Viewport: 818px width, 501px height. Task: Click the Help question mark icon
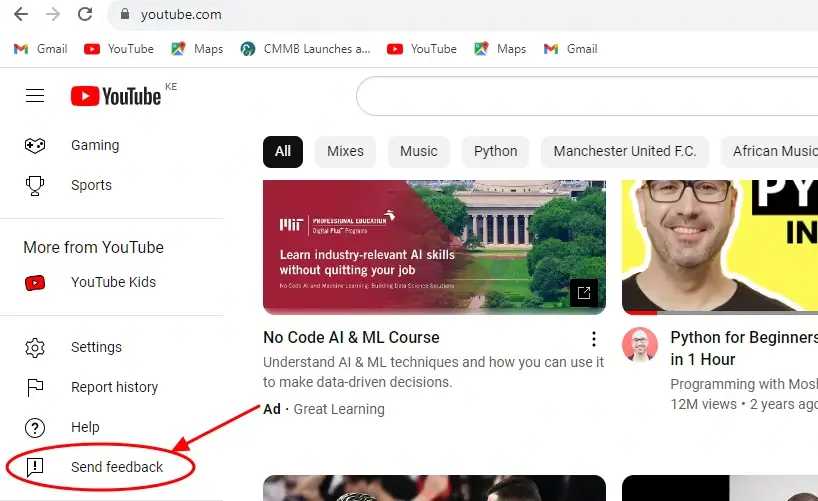(x=35, y=428)
